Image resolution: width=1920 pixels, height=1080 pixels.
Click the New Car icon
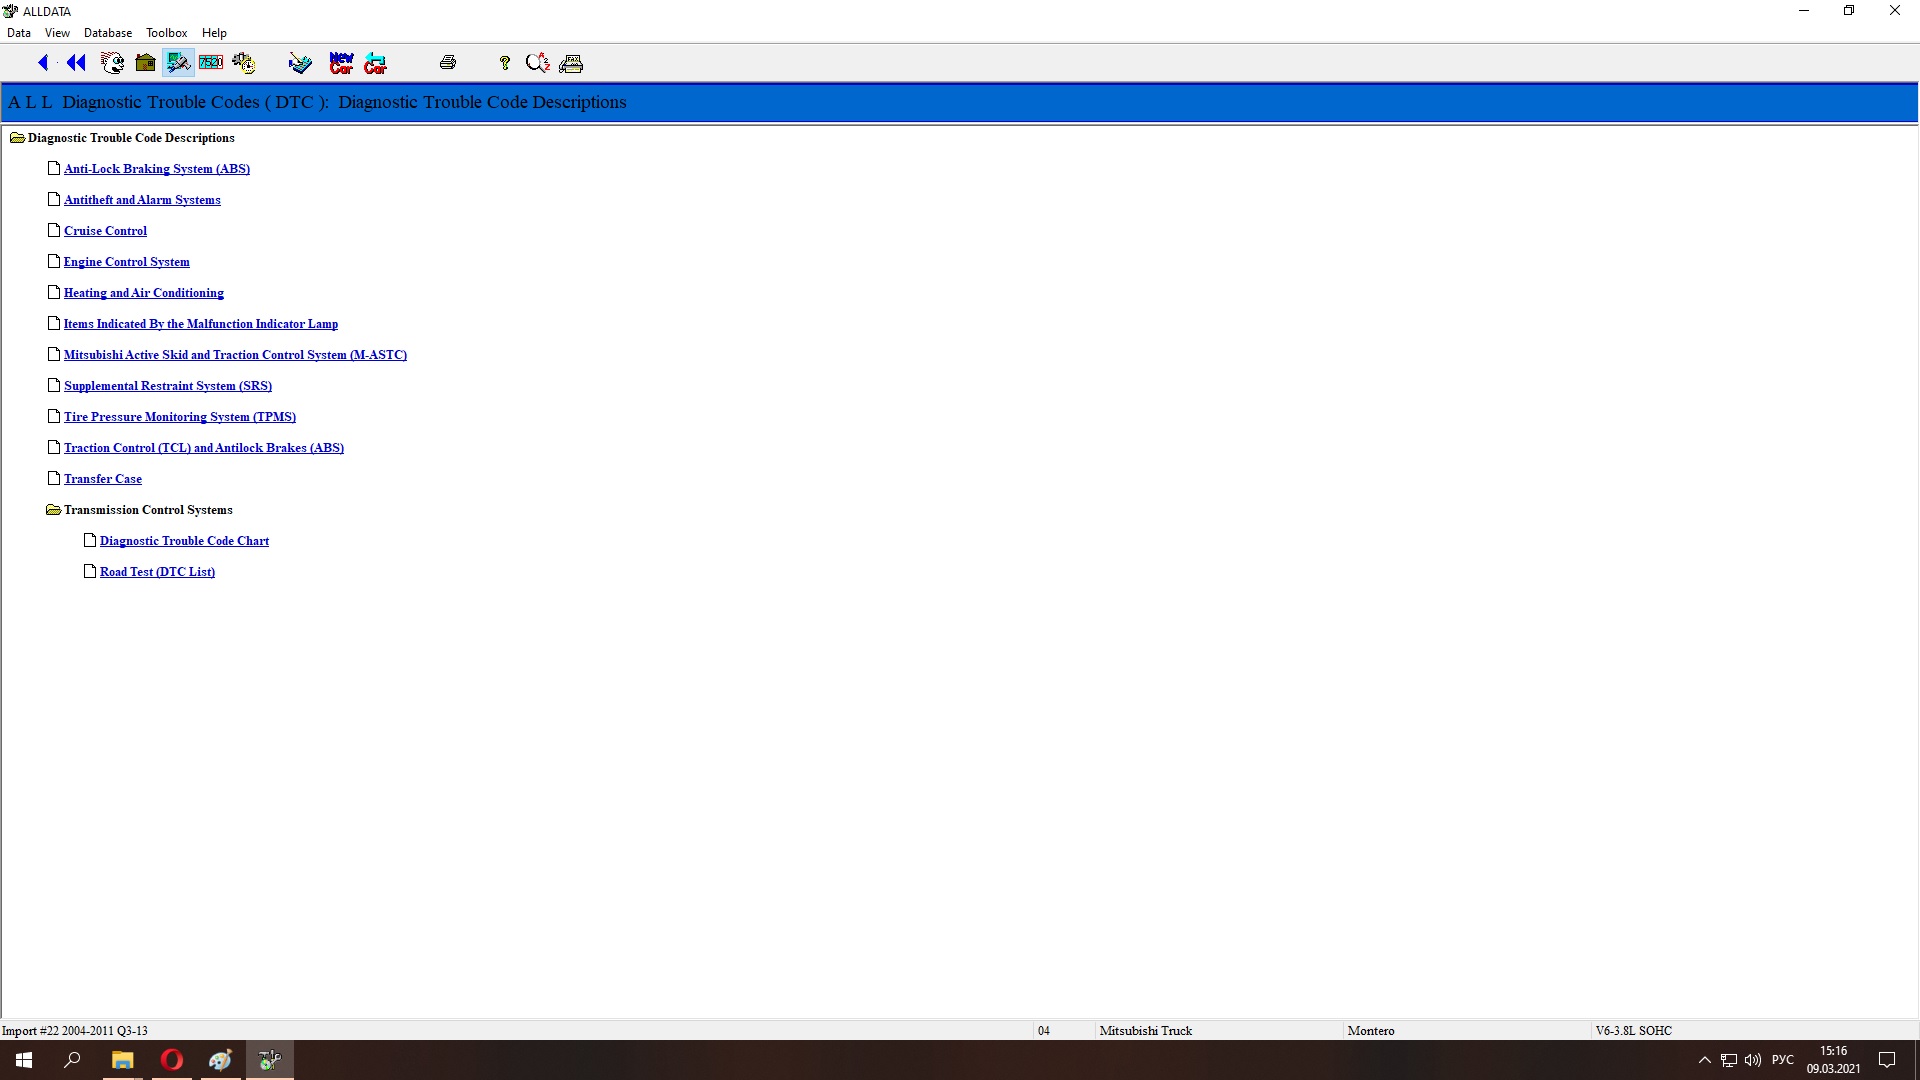(341, 63)
